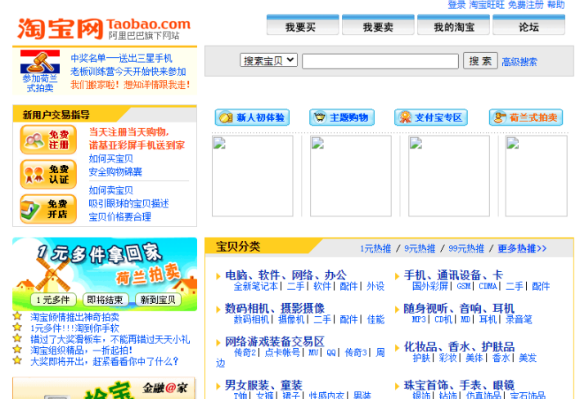Open 国外彩屏 subcategory link
The width and height of the screenshot is (577, 399).
click(x=430, y=286)
